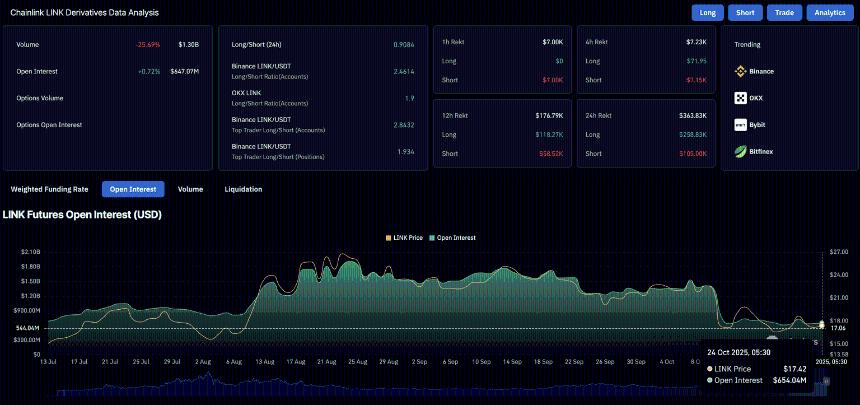Click the OKX logo icon
This screenshot has width=860, height=405.
pos(741,98)
